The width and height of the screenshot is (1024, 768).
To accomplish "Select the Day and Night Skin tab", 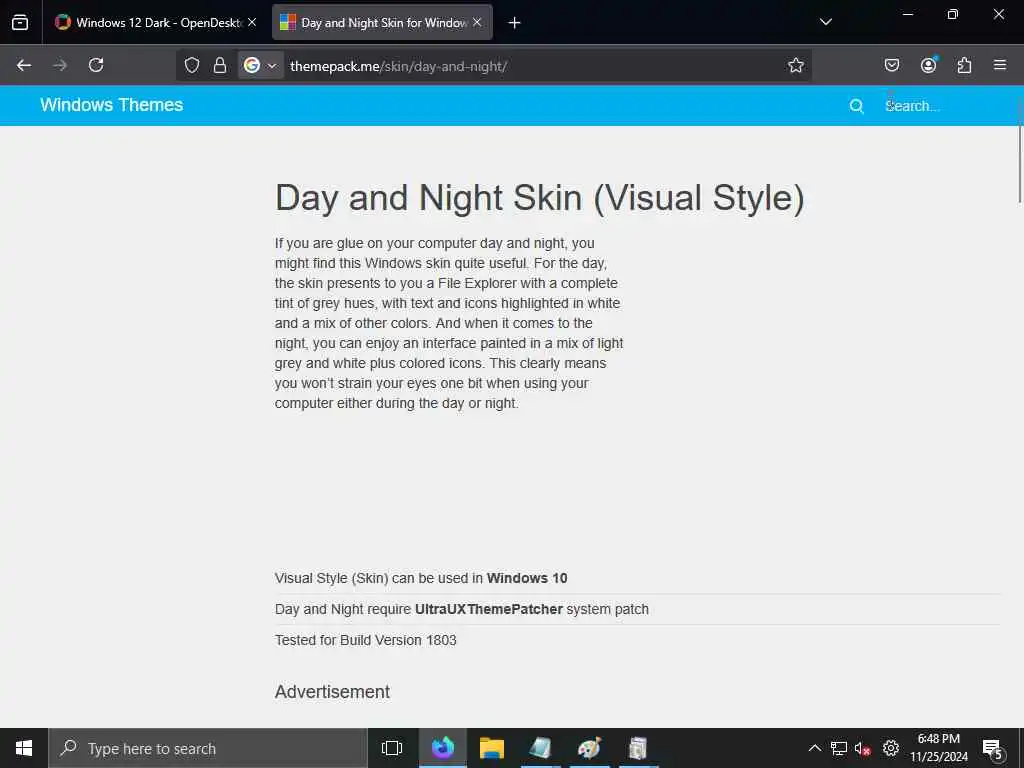I will pyautogui.click(x=382, y=22).
